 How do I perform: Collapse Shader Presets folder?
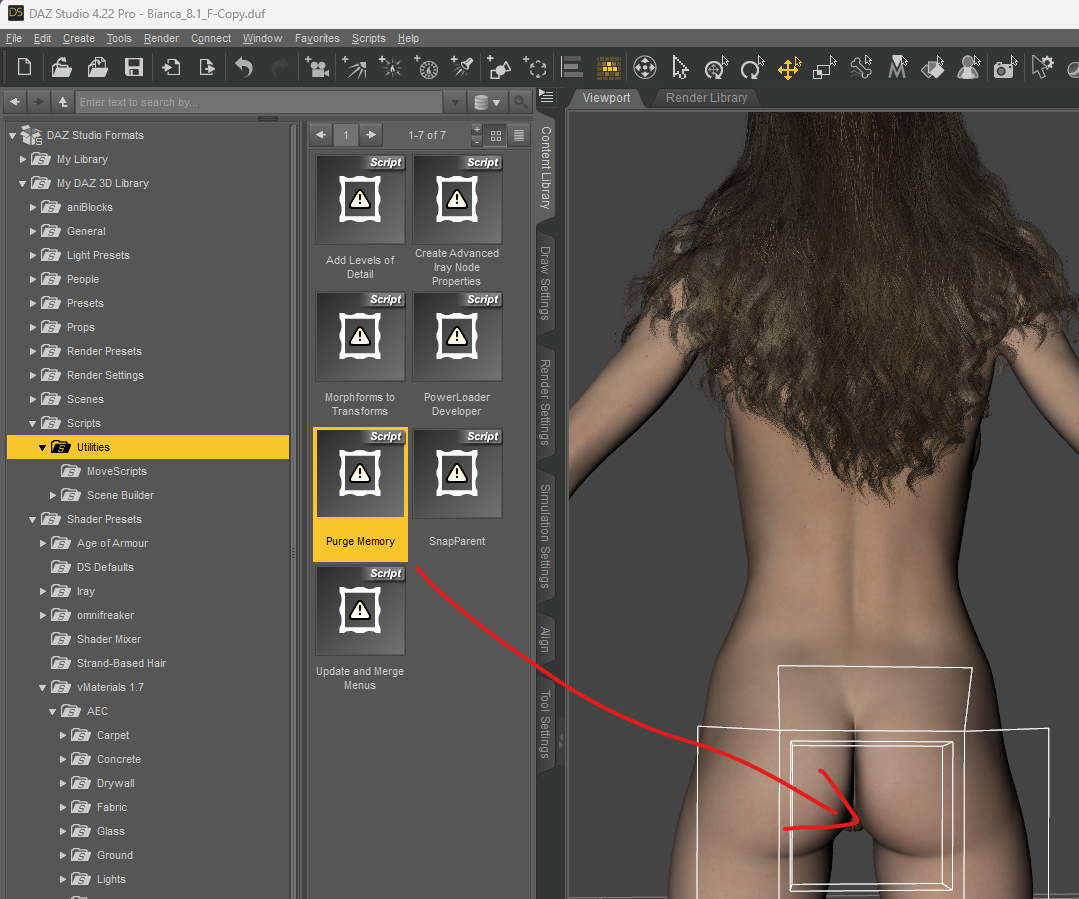pos(32,519)
